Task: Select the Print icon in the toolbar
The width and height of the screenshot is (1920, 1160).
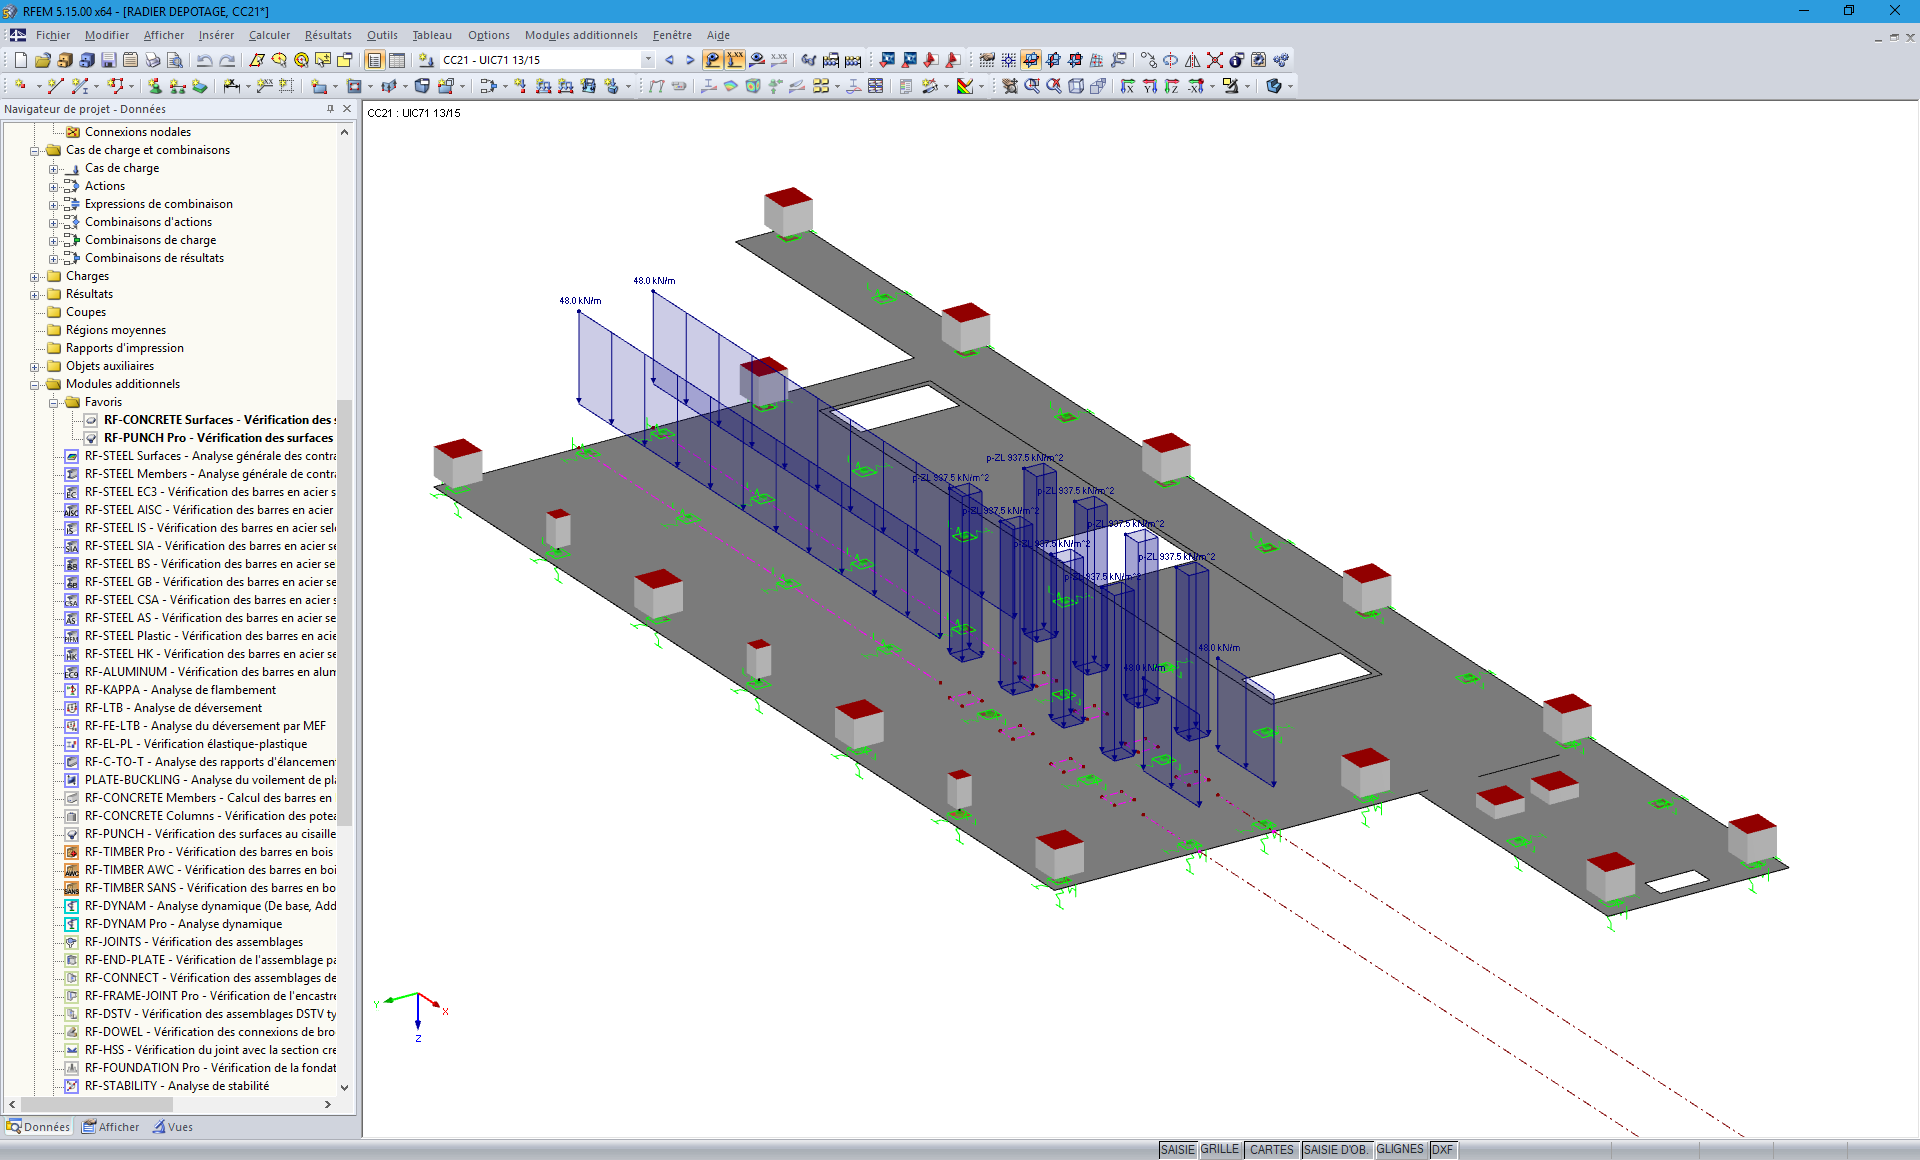Action: coord(152,59)
